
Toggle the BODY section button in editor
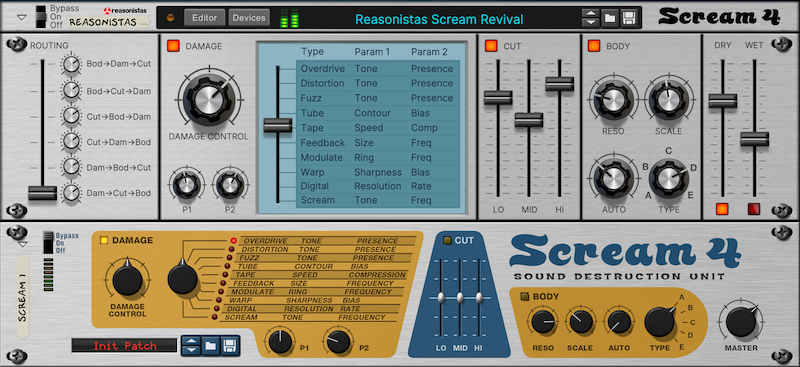pyautogui.click(x=594, y=46)
